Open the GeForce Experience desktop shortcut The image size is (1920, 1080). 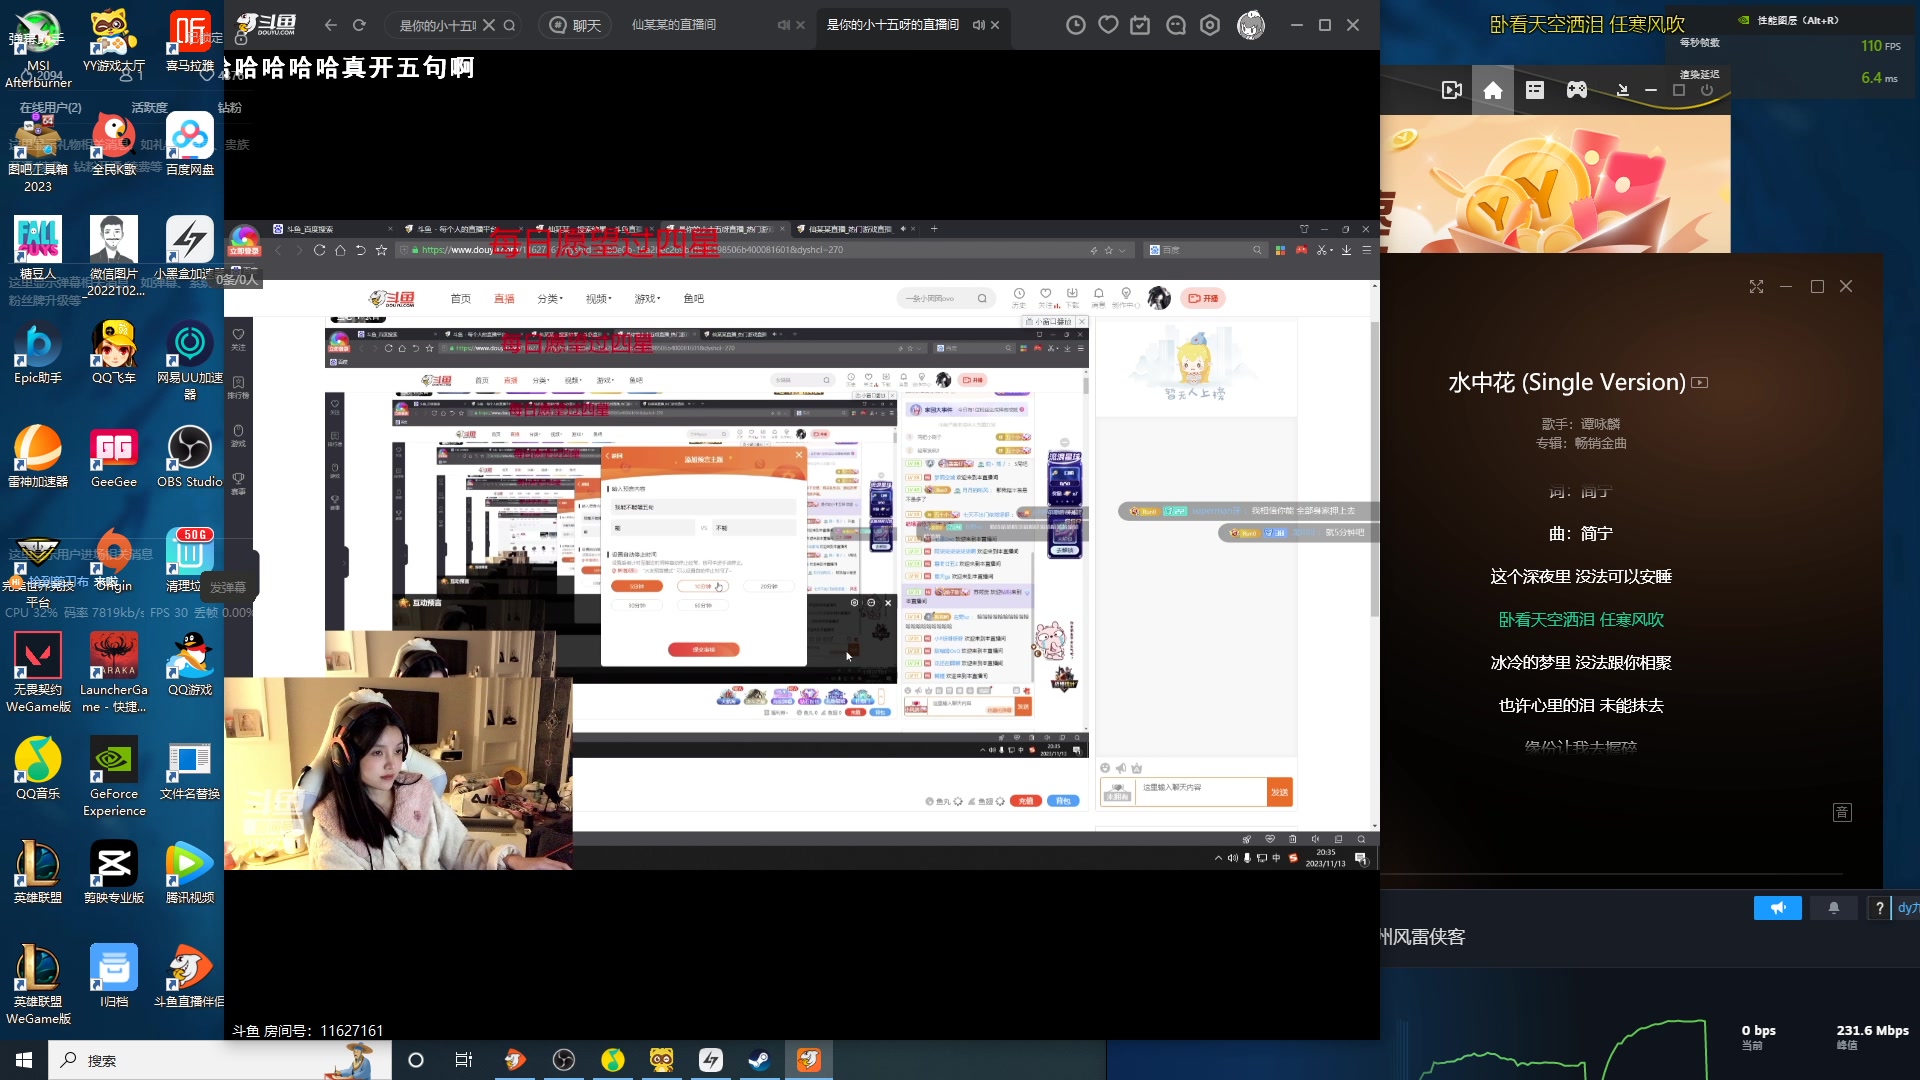[x=114, y=777]
